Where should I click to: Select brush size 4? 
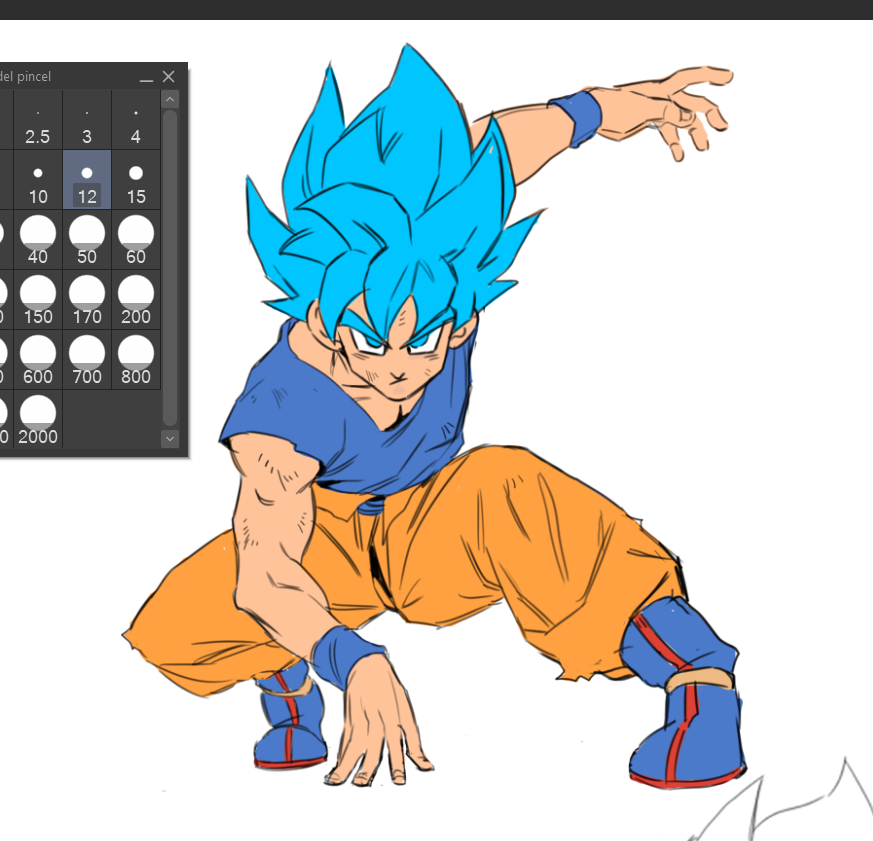136,120
